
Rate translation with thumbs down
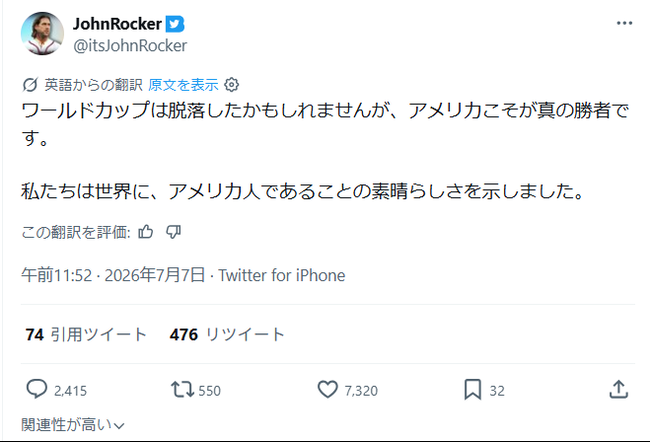click(x=173, y=232)
